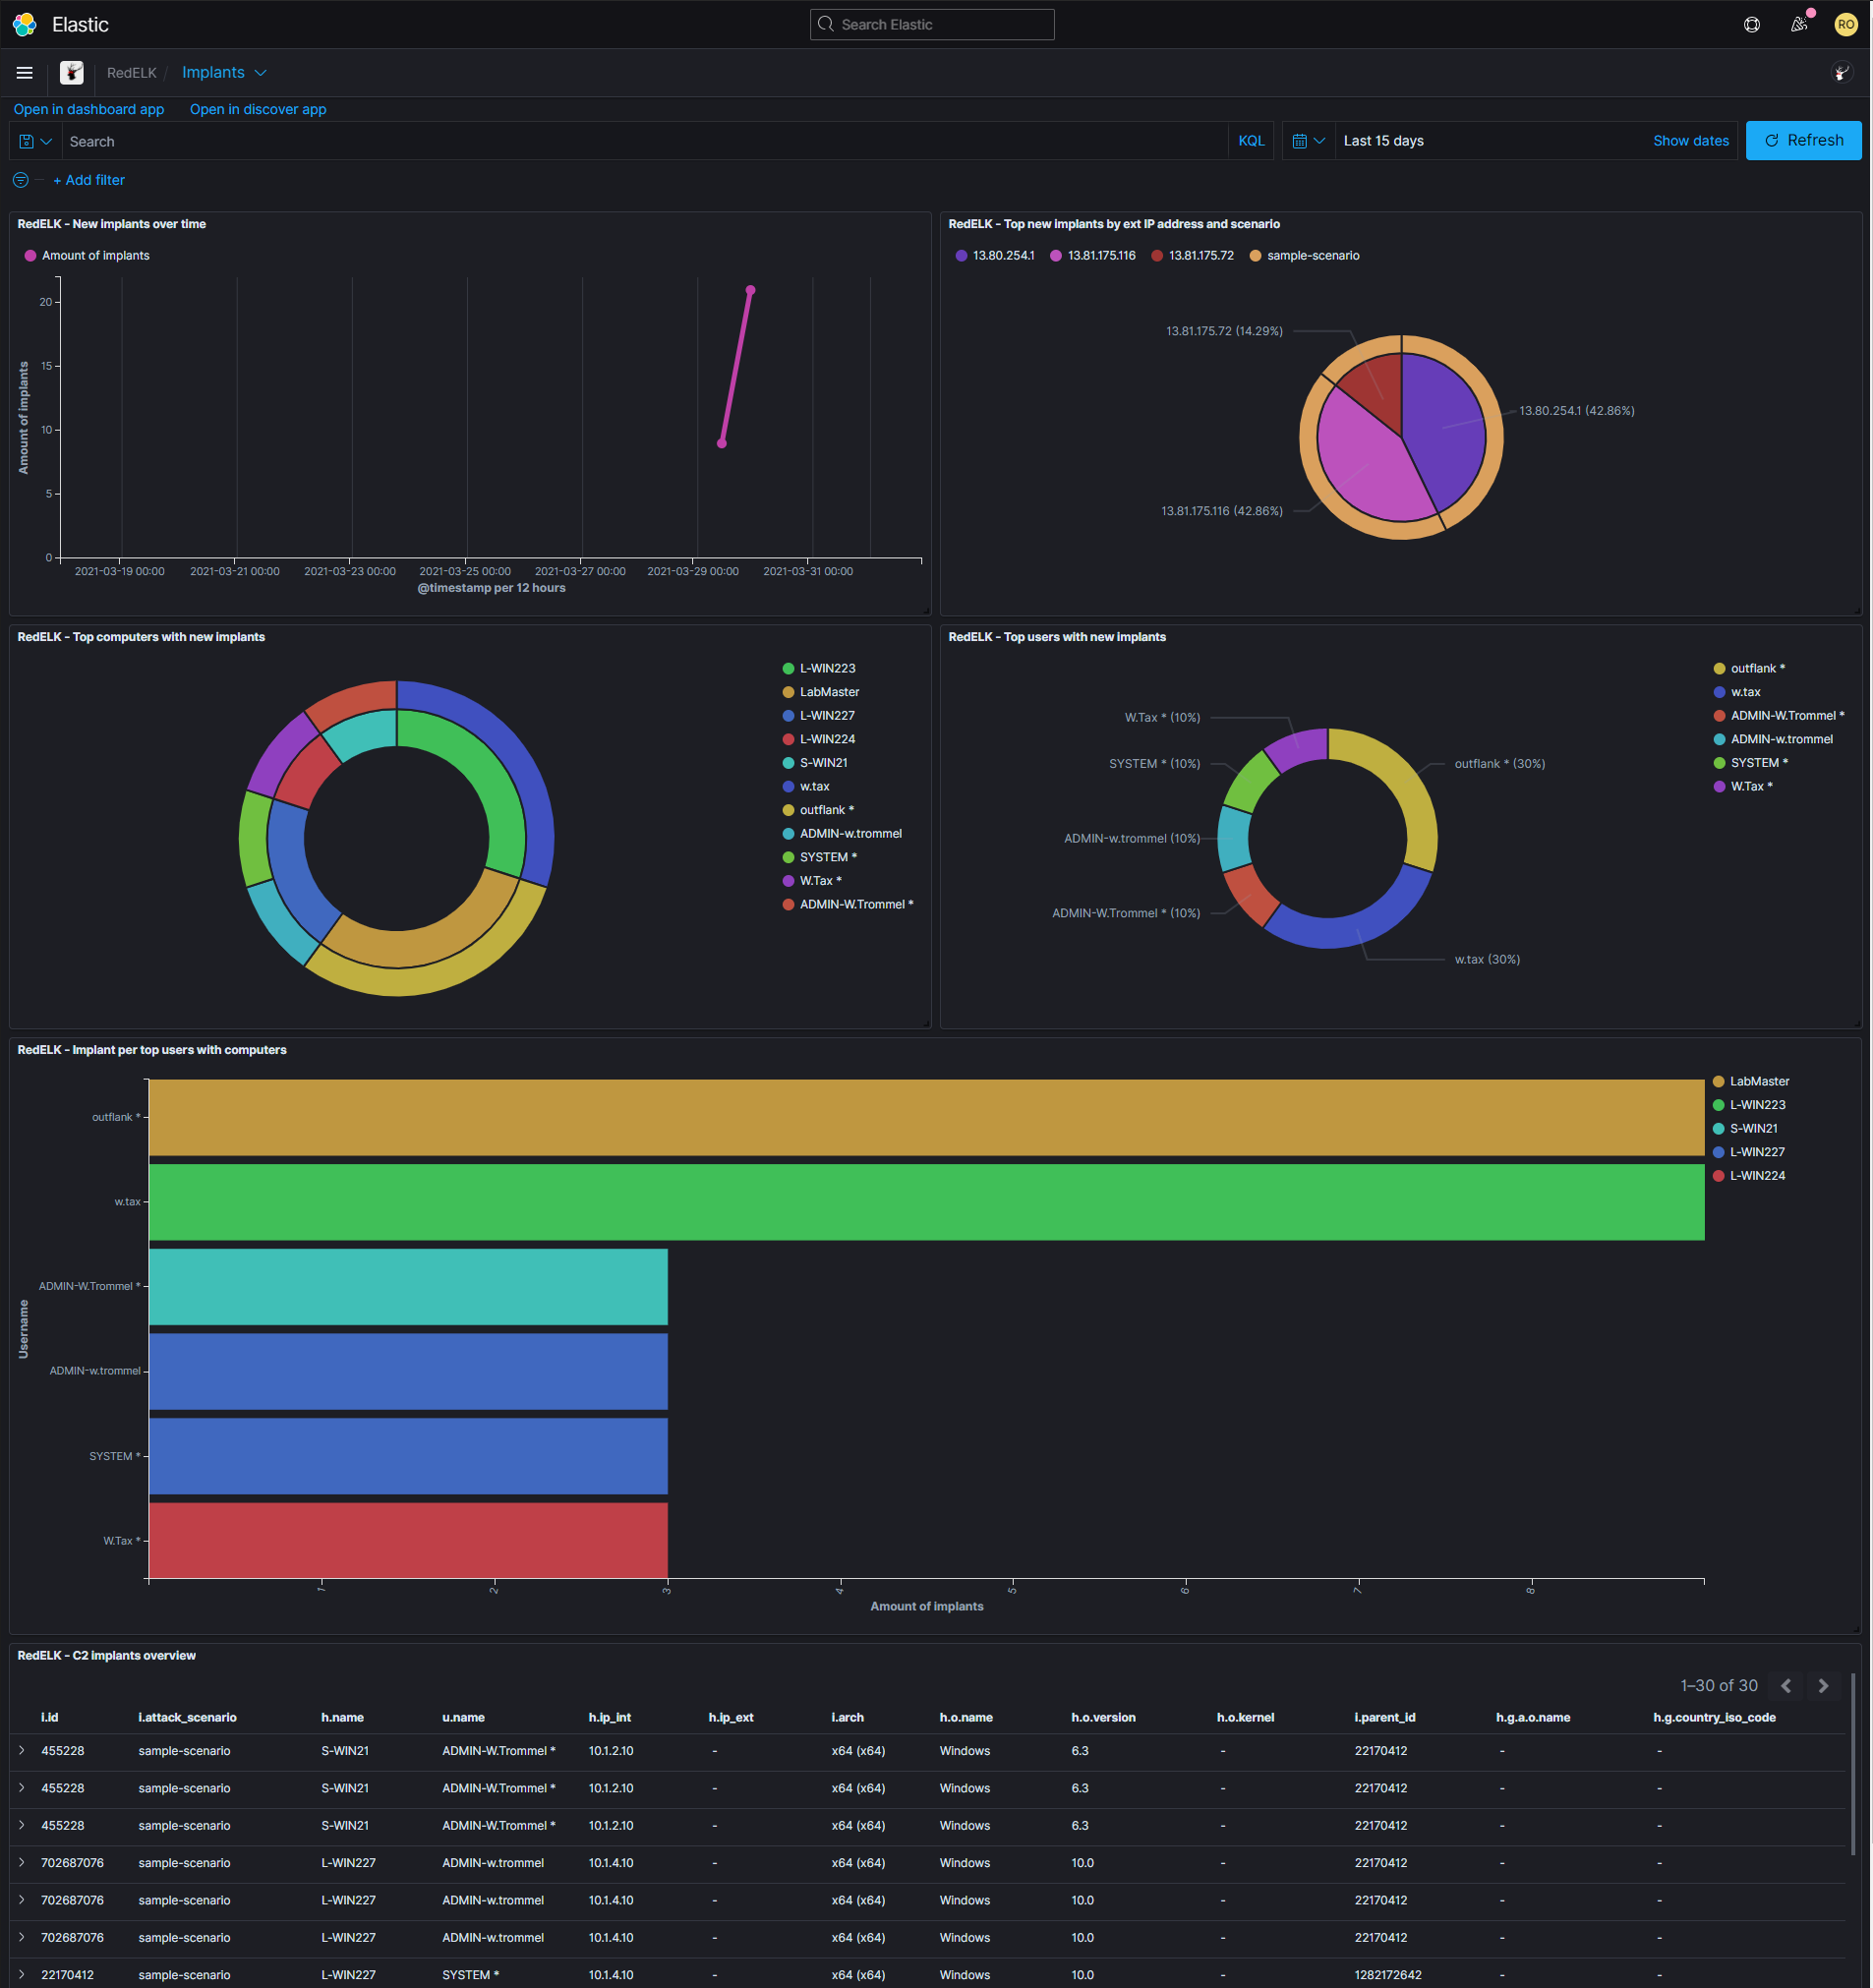Click the W.Tax * red bar

409,1541
